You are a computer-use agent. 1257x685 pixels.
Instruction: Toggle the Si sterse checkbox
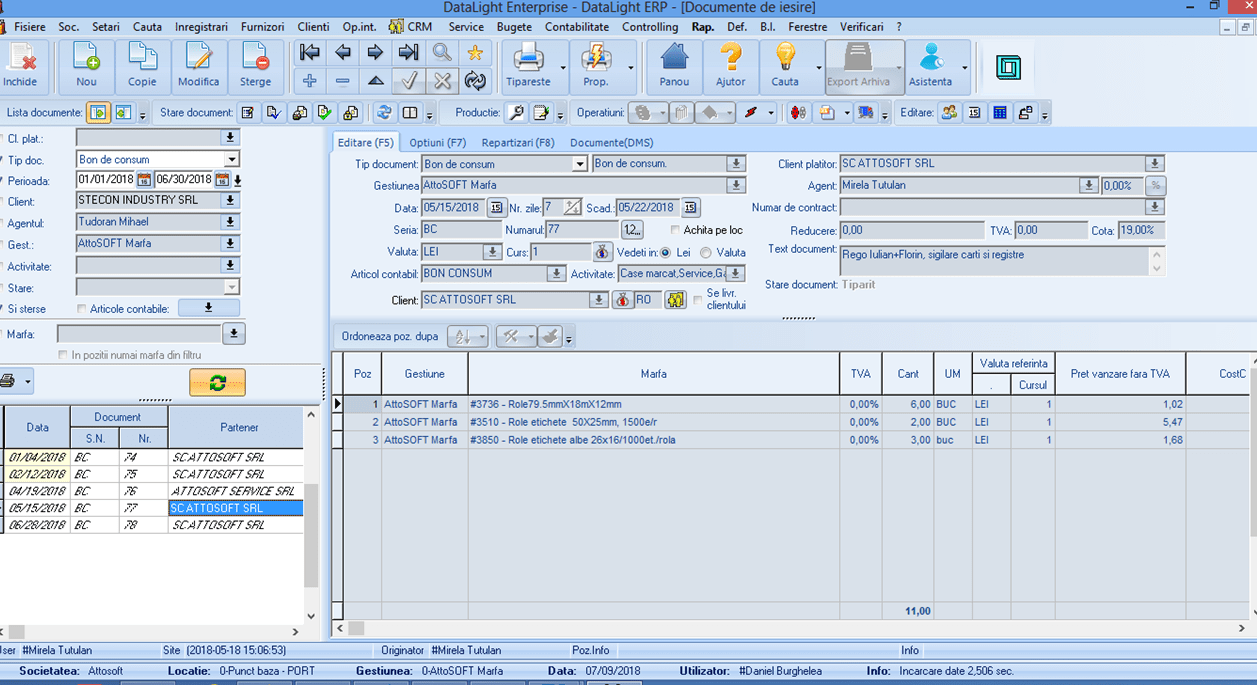point(1,309)
